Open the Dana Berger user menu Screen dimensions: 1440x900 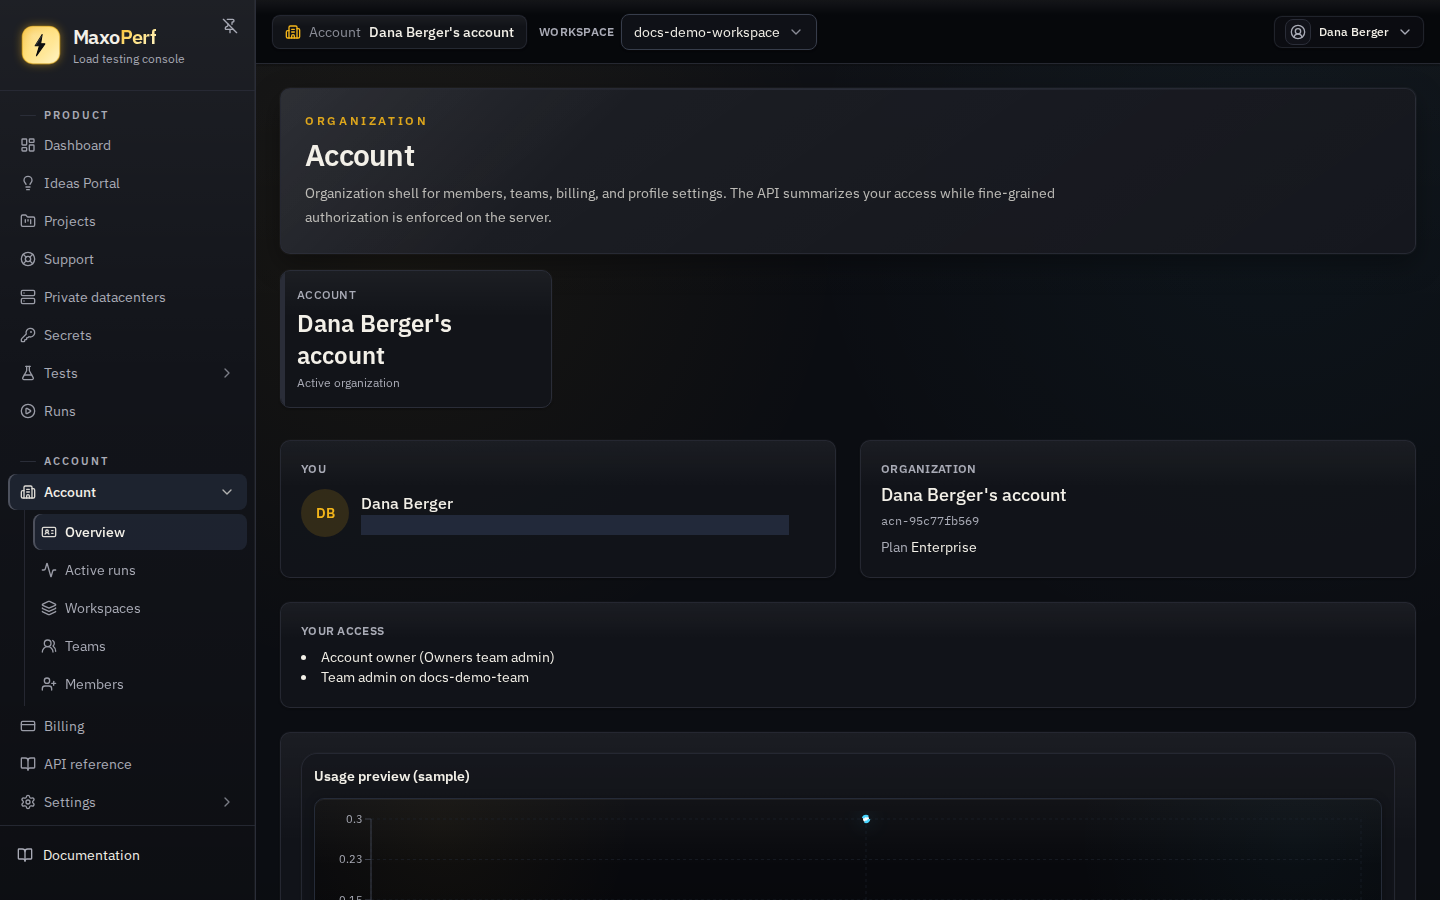1348,32
